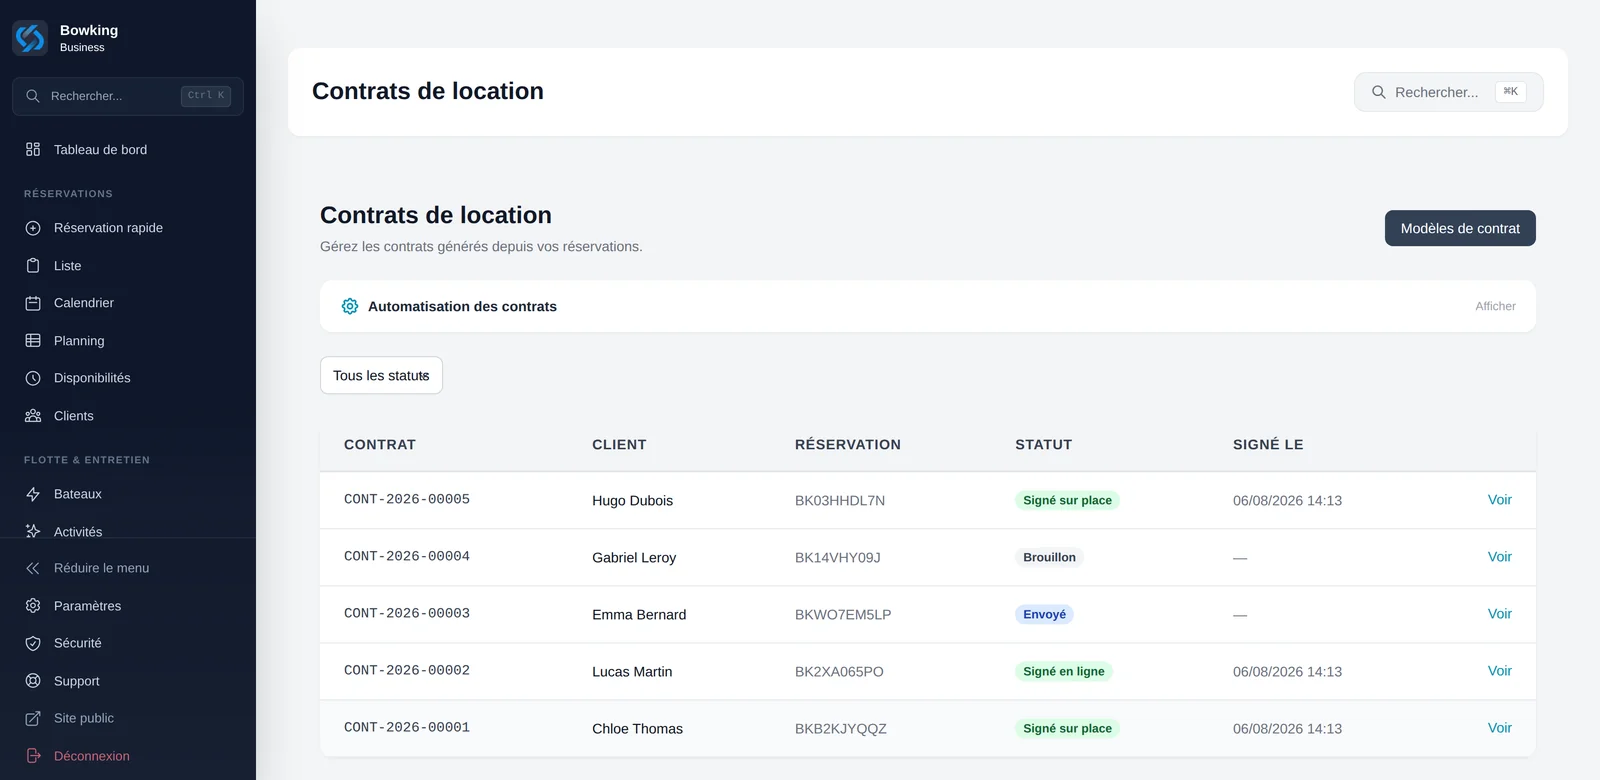Click the header search magnifier icon
The width and height of the screenshot is (1600, 780).
1379,92
